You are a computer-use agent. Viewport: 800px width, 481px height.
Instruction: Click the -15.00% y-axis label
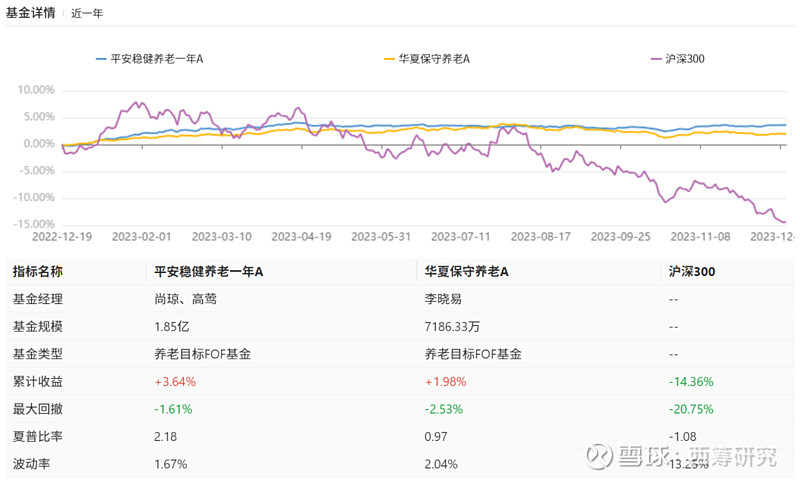pyautogui.click(x=34, y=224)
